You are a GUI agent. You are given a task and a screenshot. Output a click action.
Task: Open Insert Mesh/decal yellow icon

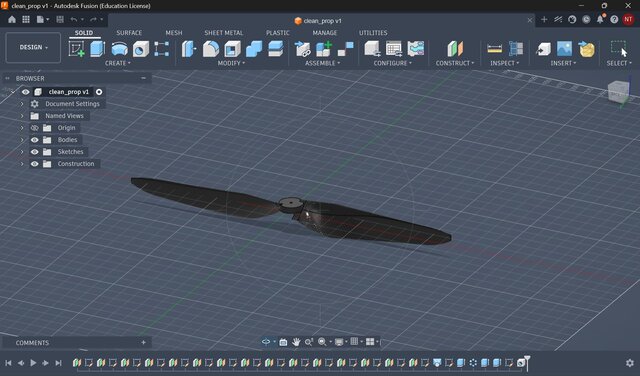tap(587, 49)
